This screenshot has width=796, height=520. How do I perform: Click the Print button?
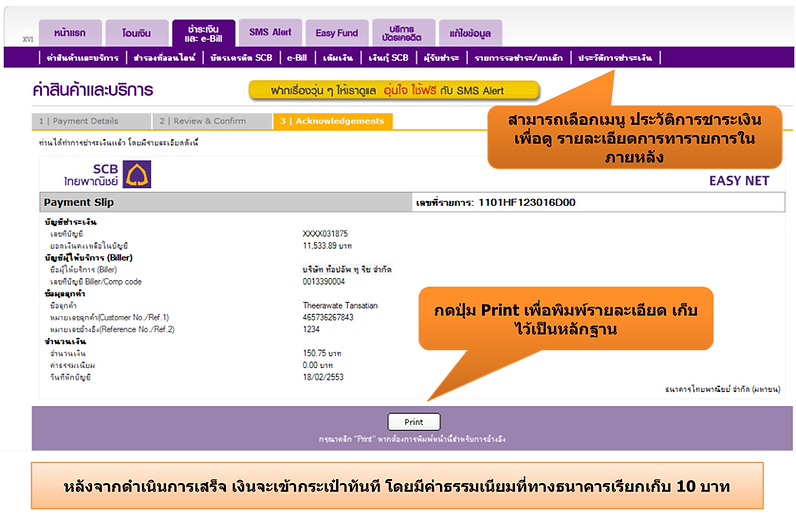point(414,422)
